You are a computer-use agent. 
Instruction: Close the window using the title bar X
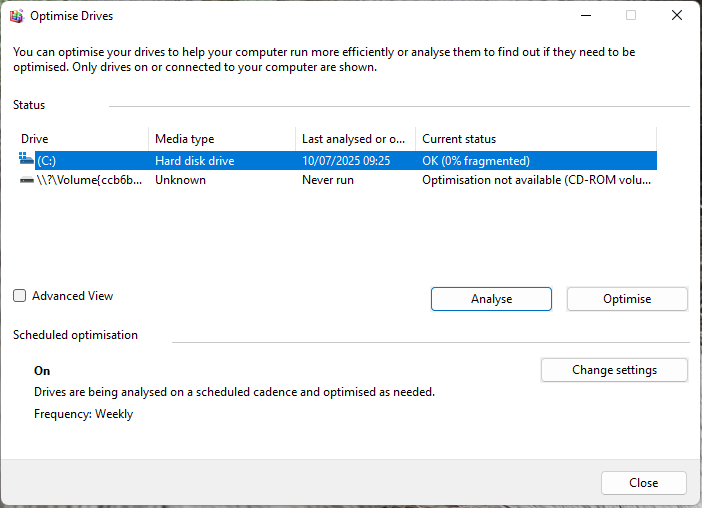click(x=676, y=16)
